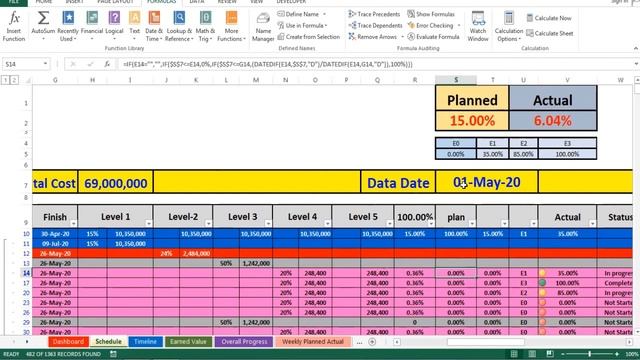Open the Level 3 column filter
This screenshot has height=360, width=640.
268,223
